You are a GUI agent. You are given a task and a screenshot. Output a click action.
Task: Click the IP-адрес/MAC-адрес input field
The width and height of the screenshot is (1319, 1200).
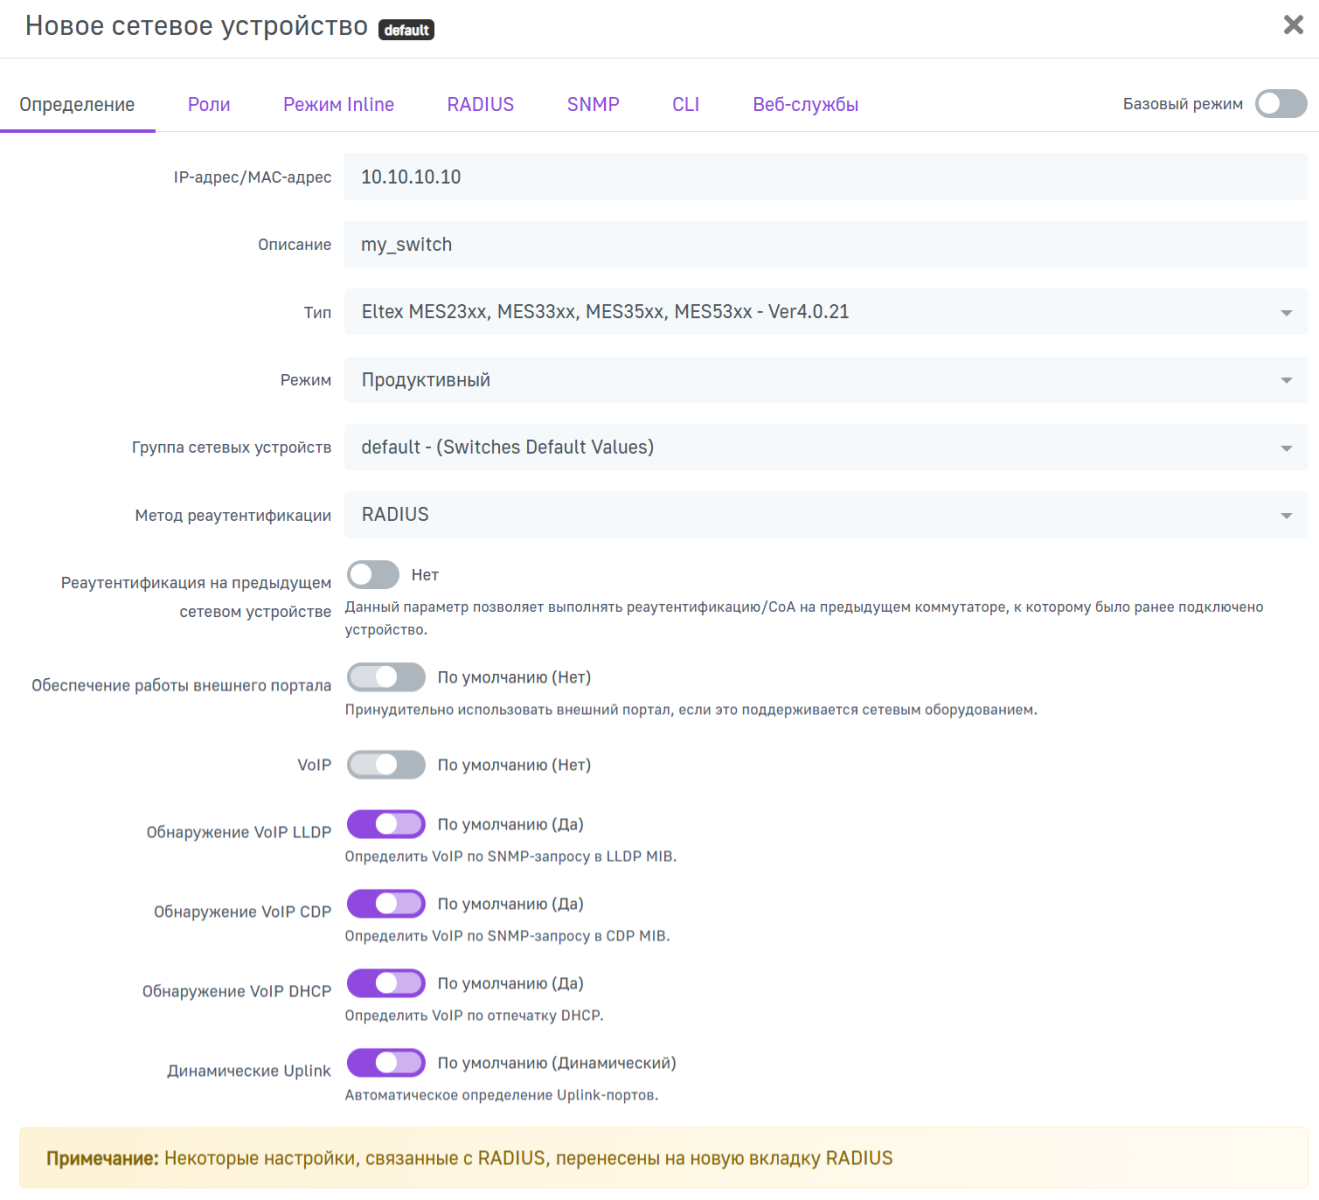coord(825,177)
